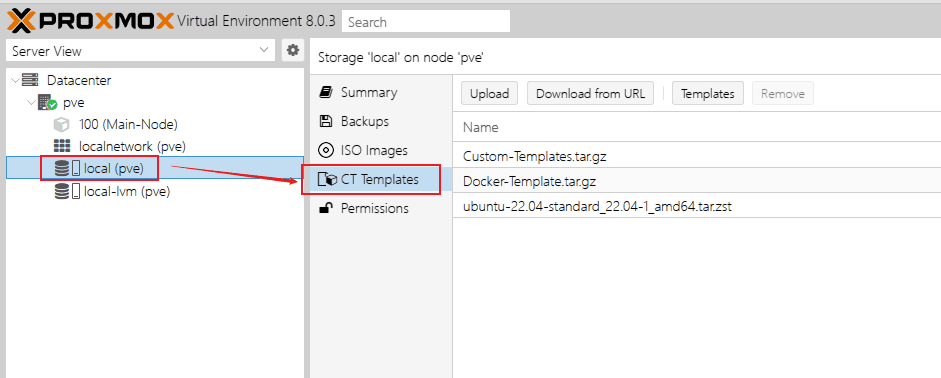Click the localnetwork grid icon

pos(62,146)
